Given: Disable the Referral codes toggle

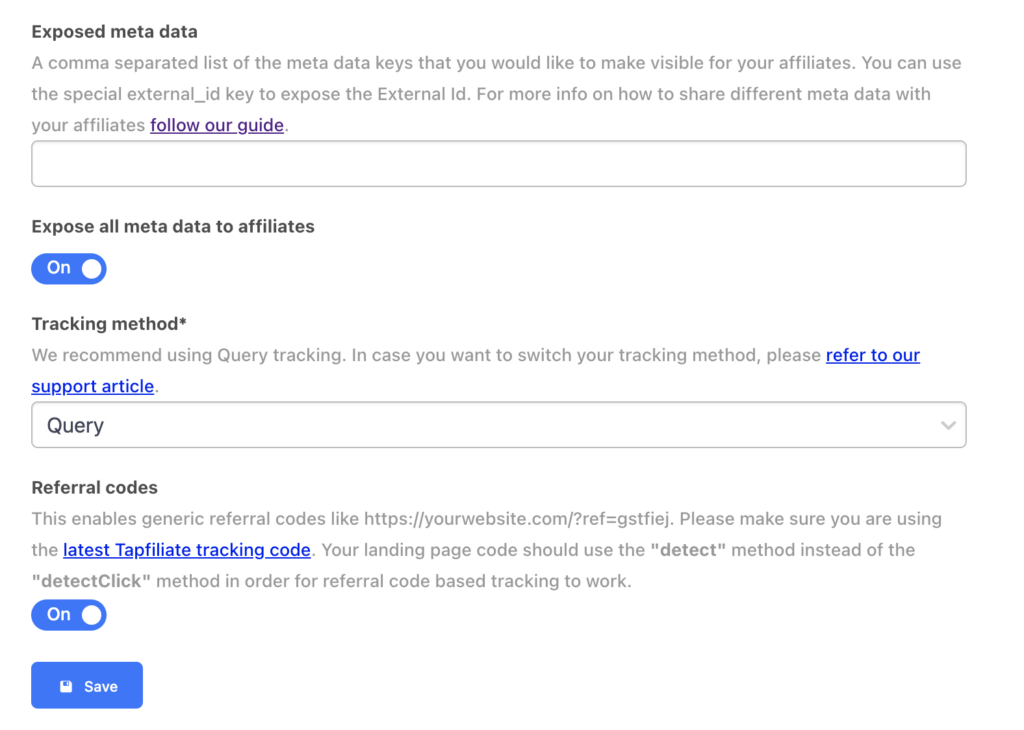Looking at the screenshot, I should click(69, 615).
